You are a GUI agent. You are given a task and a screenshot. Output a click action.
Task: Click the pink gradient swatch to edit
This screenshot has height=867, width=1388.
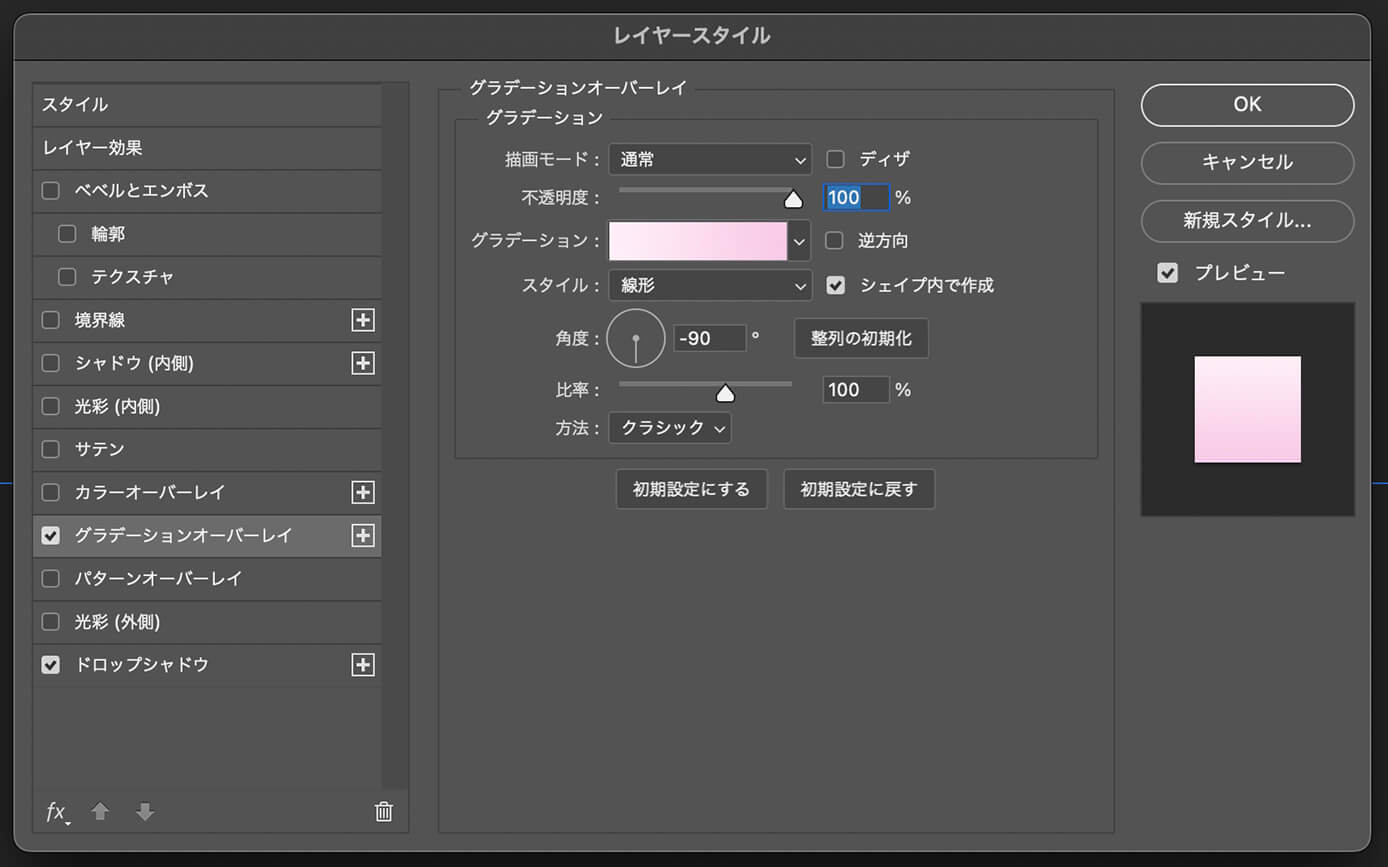pos(698,241)
